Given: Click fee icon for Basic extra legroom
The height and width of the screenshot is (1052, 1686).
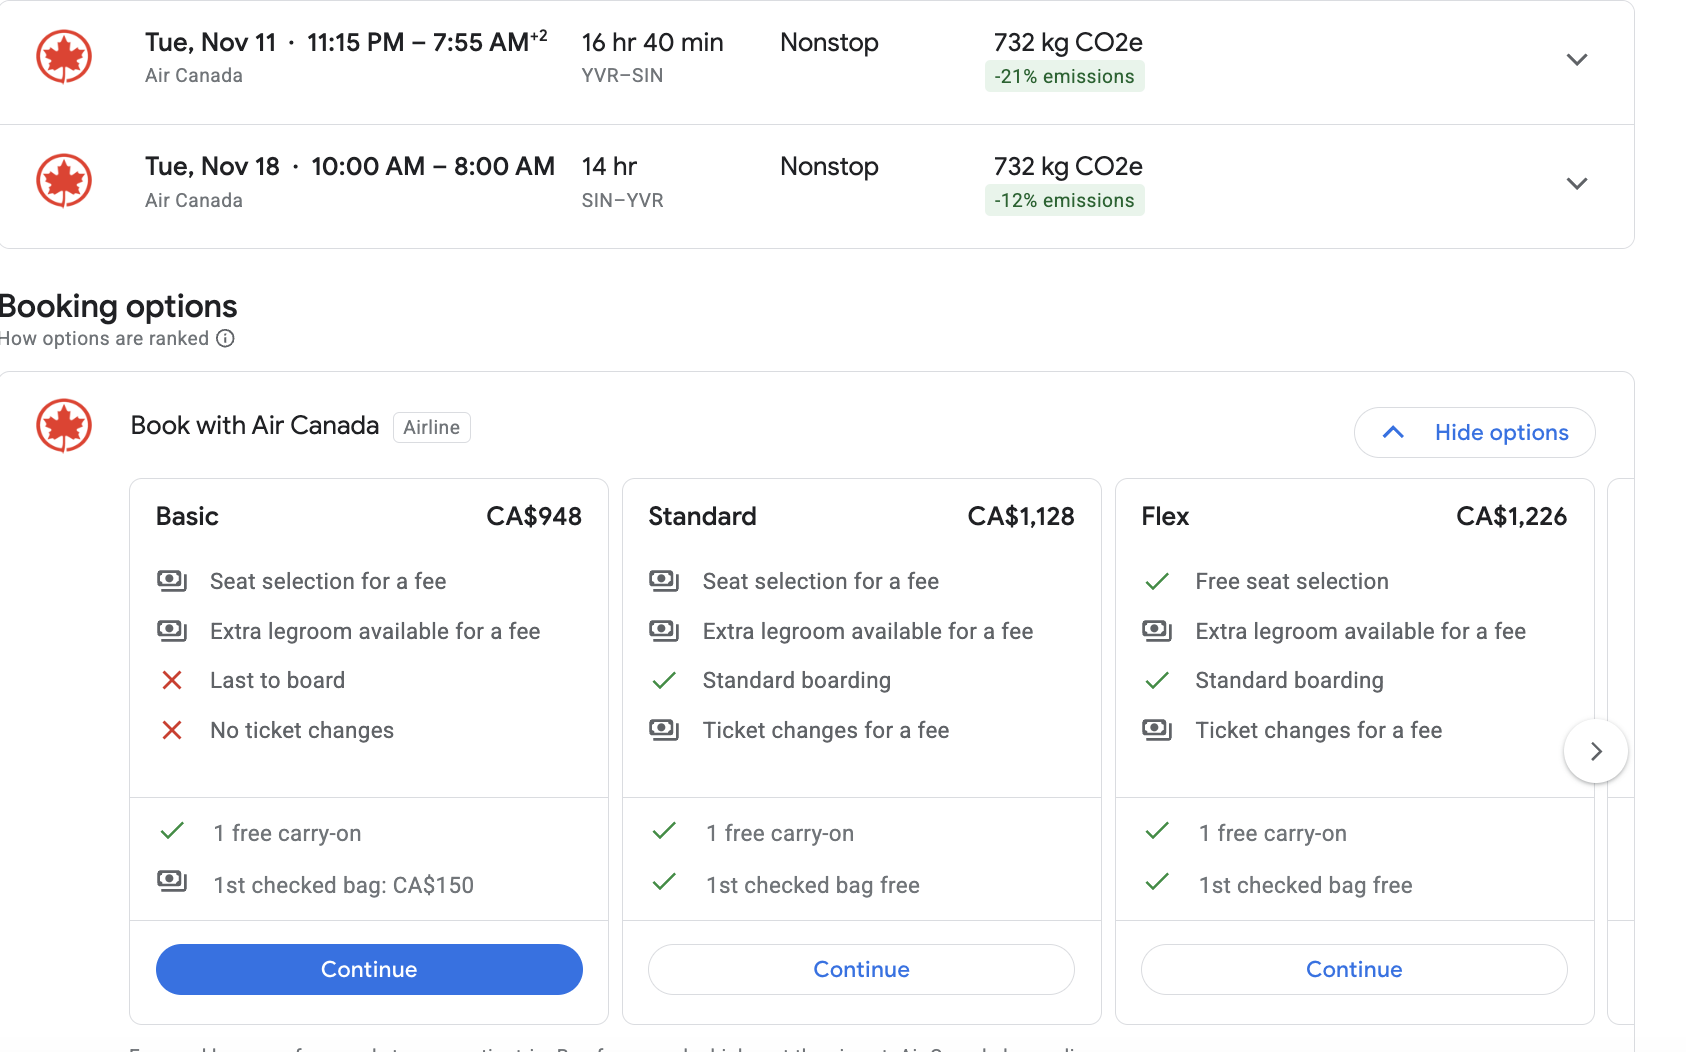Looking at the screenshot, I should click(172, 631).
